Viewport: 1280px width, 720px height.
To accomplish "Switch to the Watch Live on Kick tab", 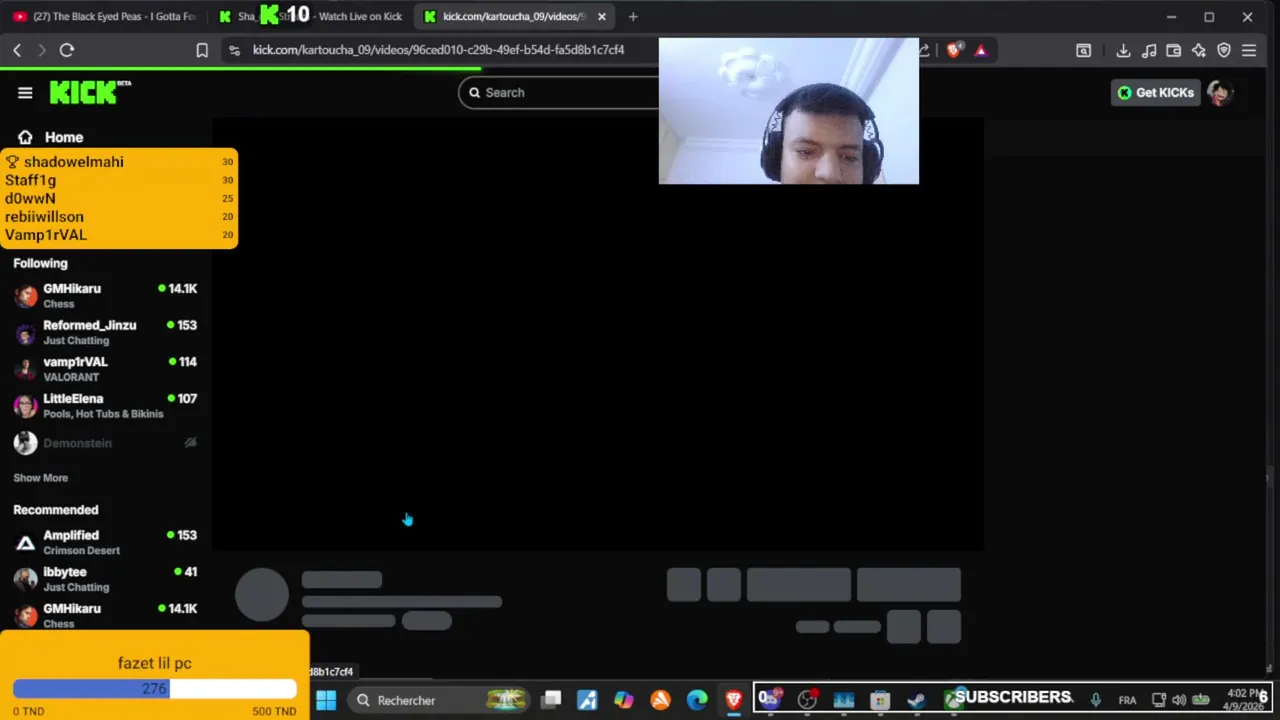I will click(x=310, y=16).
